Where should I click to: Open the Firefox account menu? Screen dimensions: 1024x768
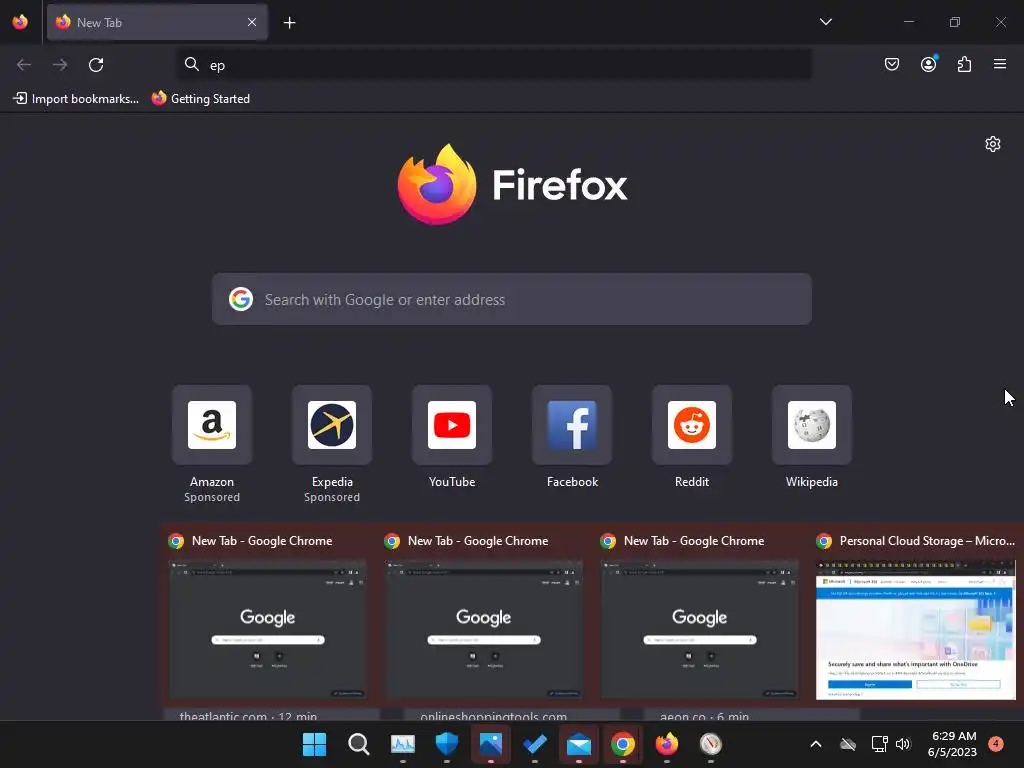coord(928,64)
